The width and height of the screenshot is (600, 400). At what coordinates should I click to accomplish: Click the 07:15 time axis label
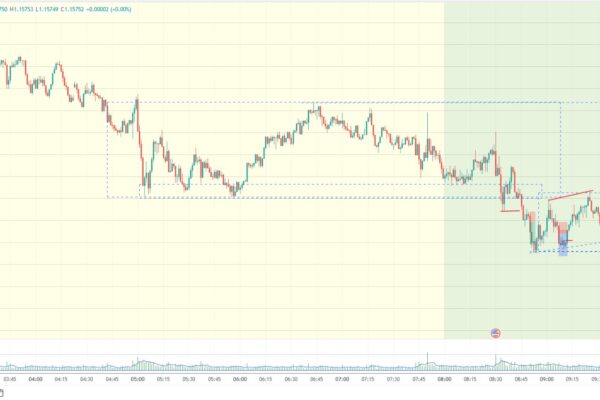[x=368, y=379]
